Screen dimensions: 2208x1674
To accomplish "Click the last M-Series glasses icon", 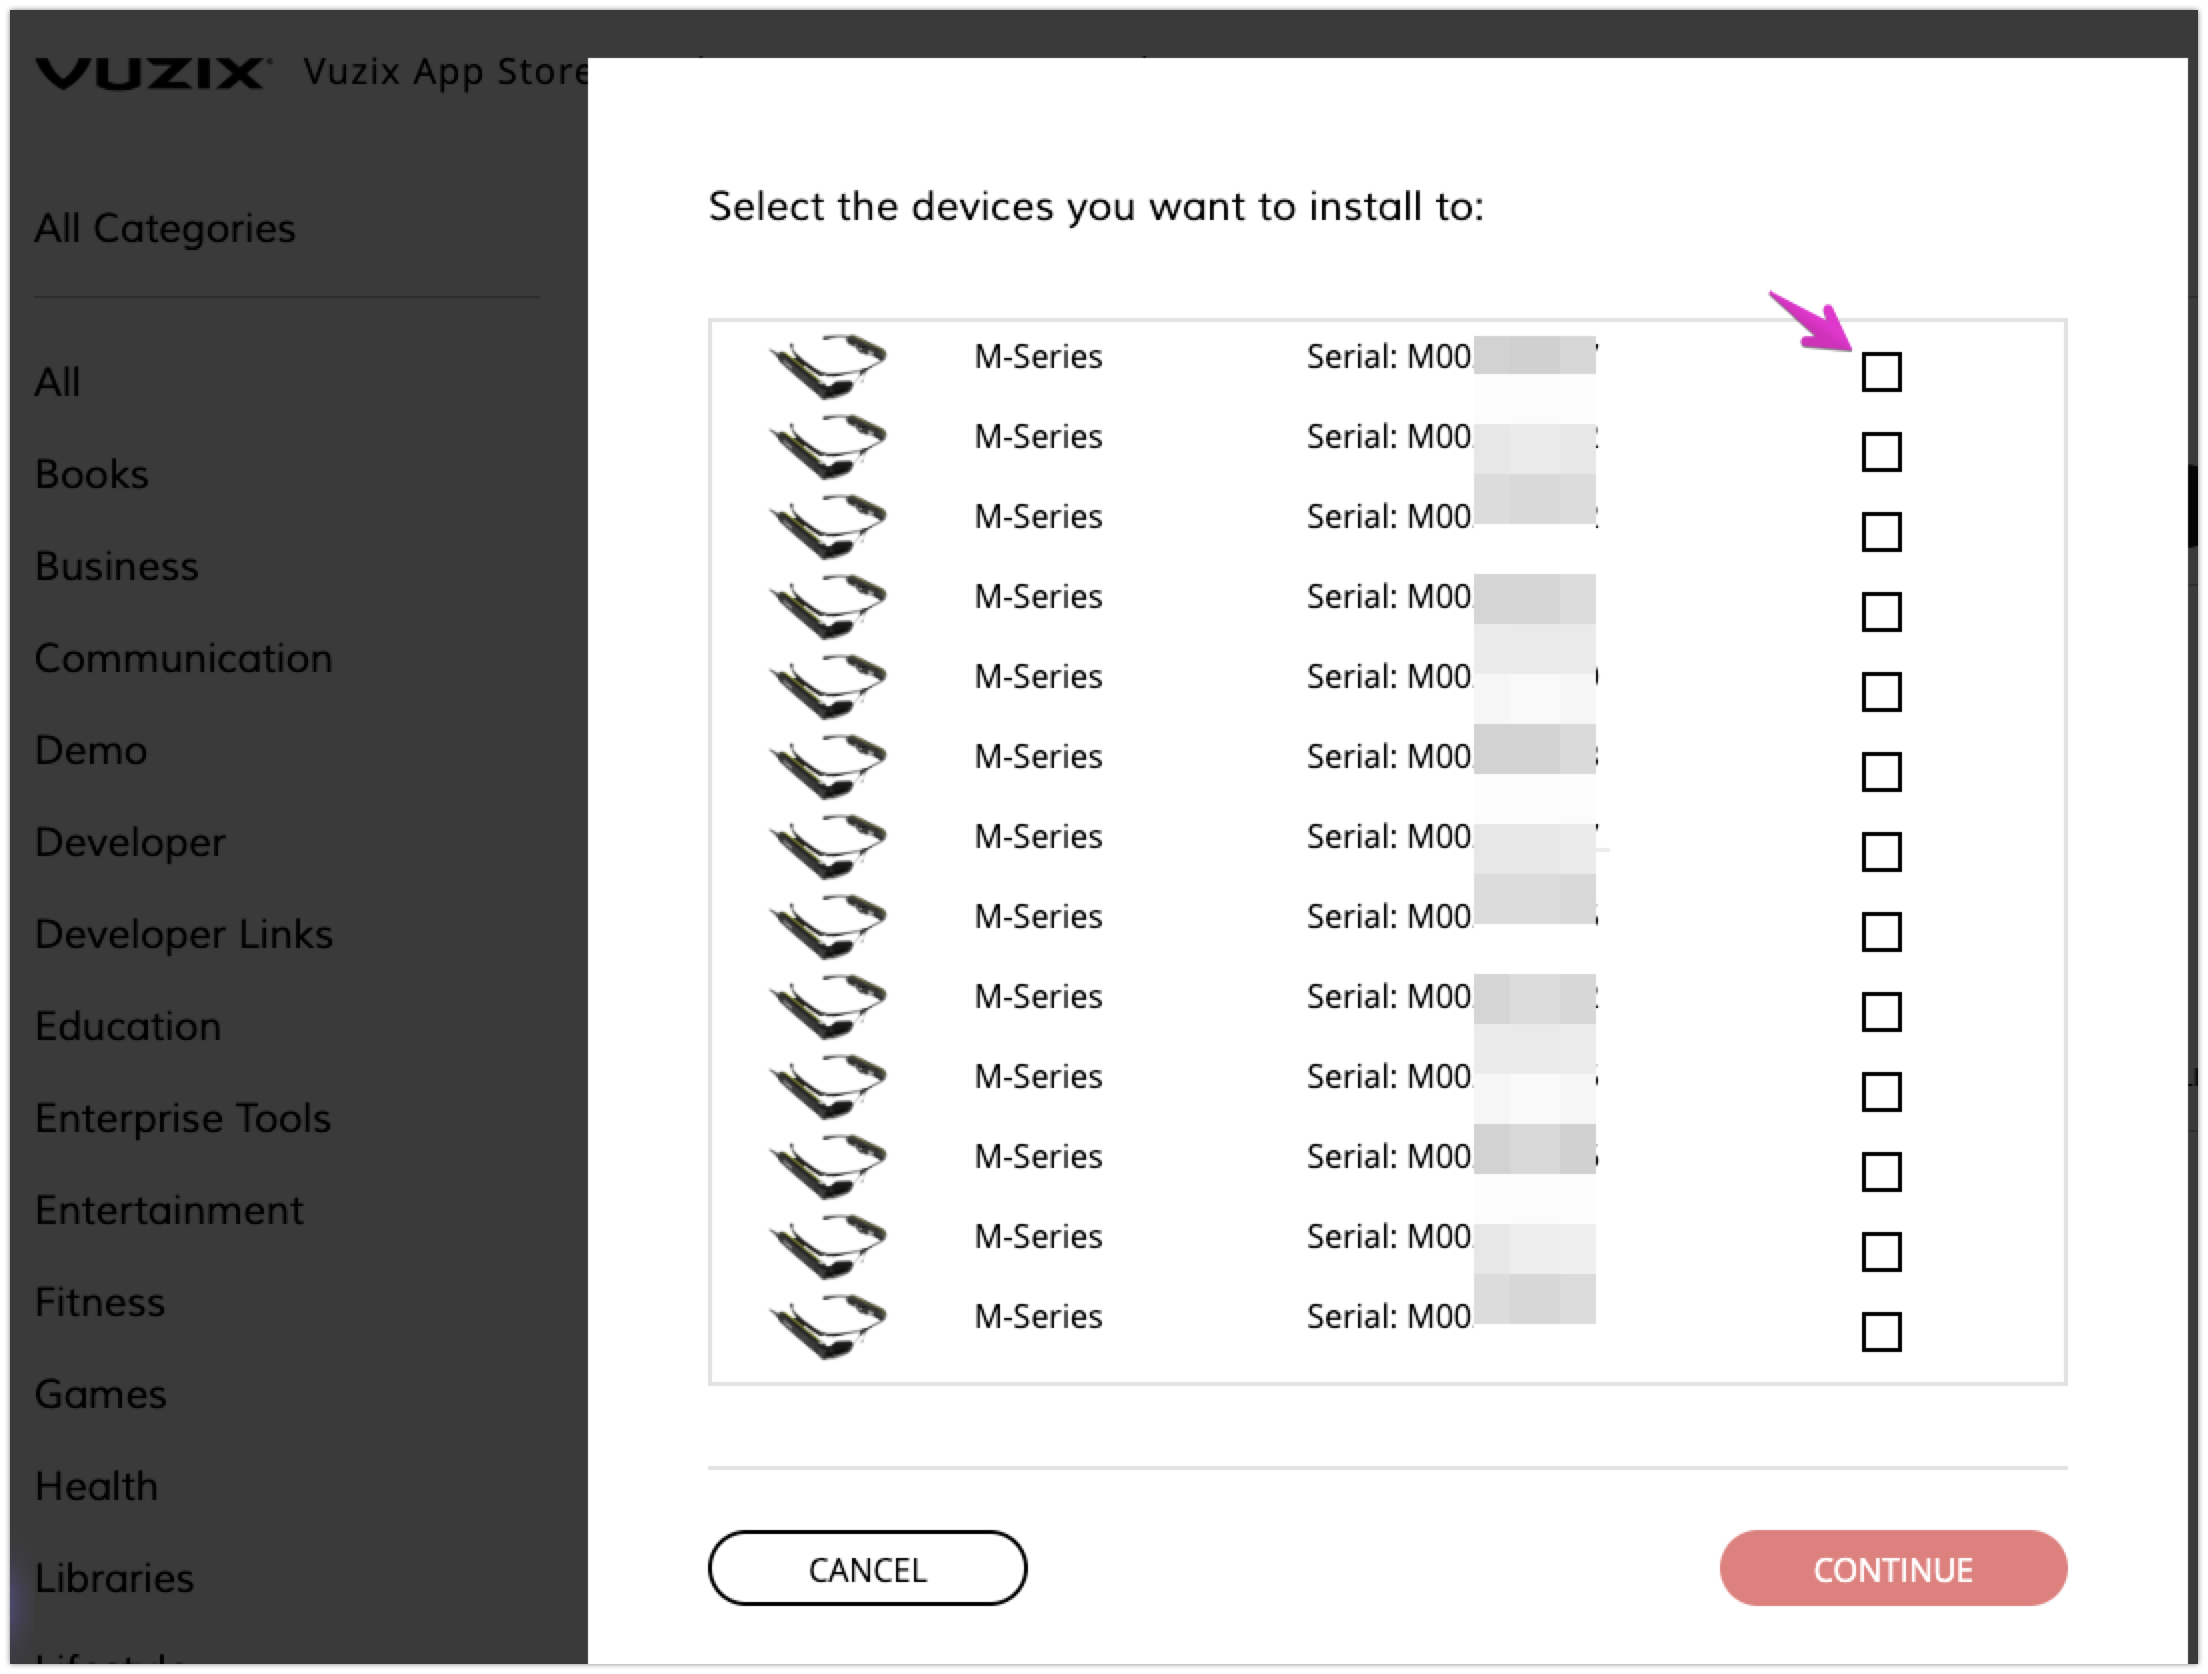I will [827, 1324].
